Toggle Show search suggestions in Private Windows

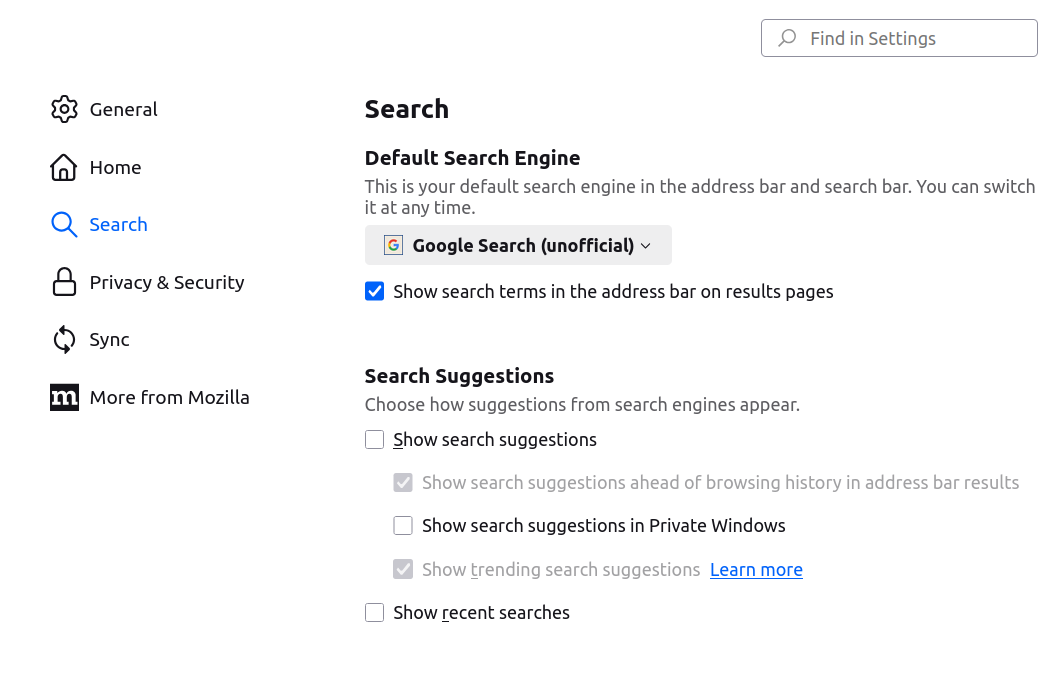403,525
